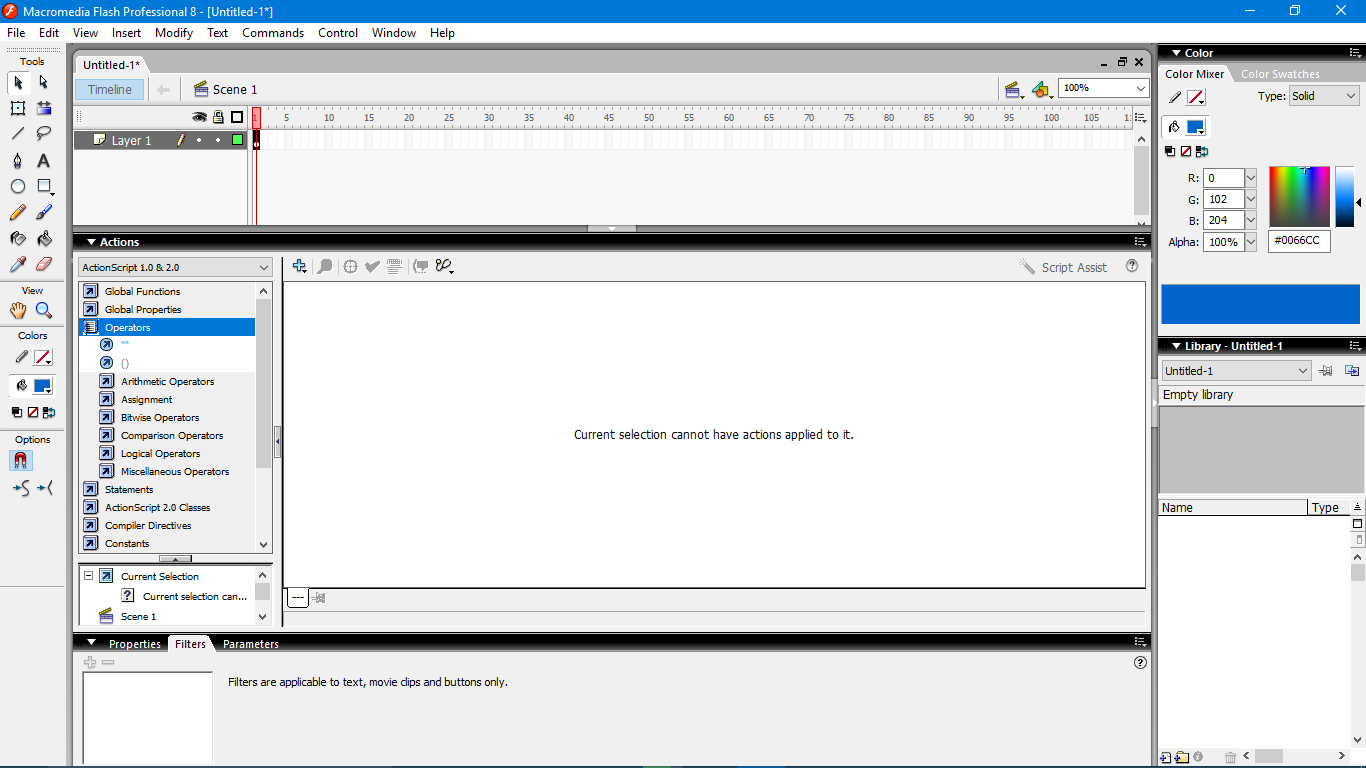Select Scene 1 in script navigator
This screenshot has width=1366, height=768.
[139, 616]
